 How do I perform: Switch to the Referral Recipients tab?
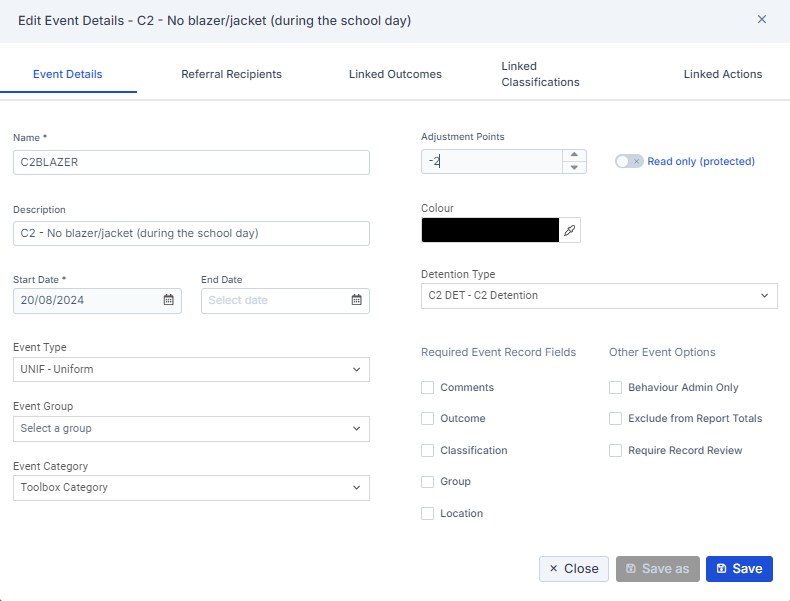231,74
